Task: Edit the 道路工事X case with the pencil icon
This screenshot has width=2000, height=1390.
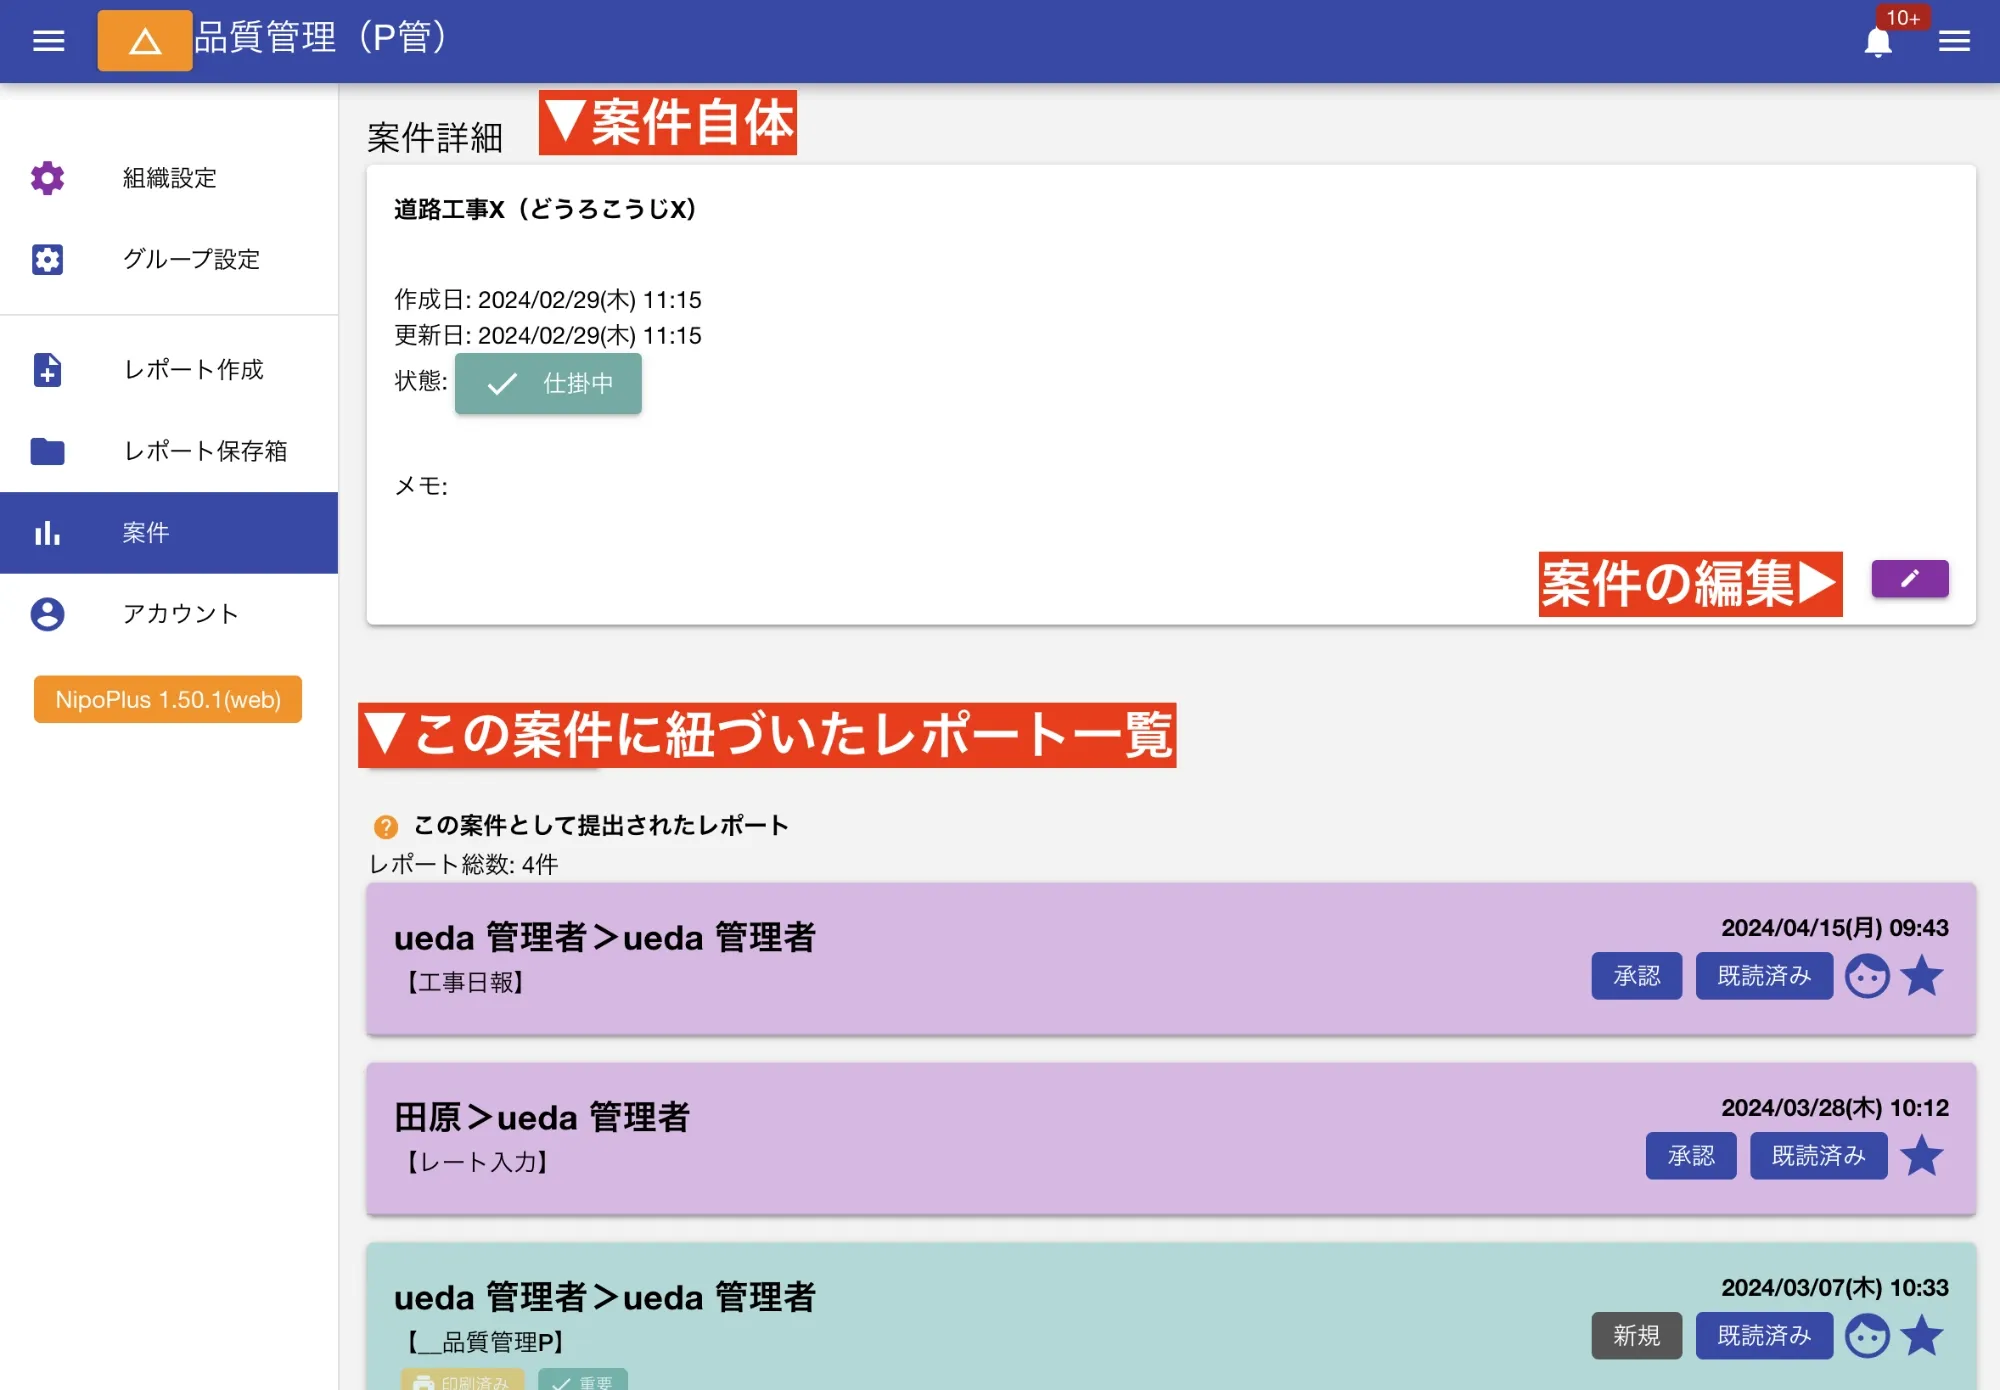Action: point(1909,578)
